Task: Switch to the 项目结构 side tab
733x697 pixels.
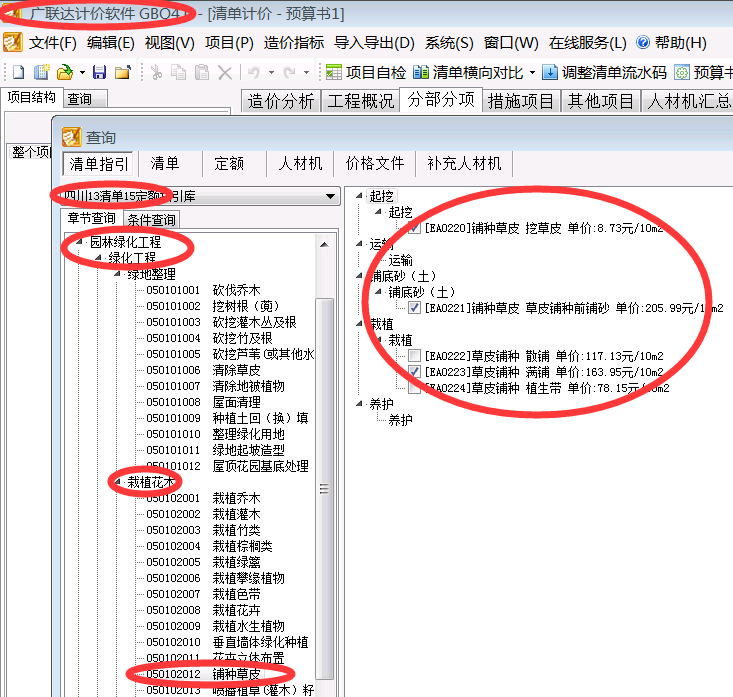Action: (x=31, y=97)
